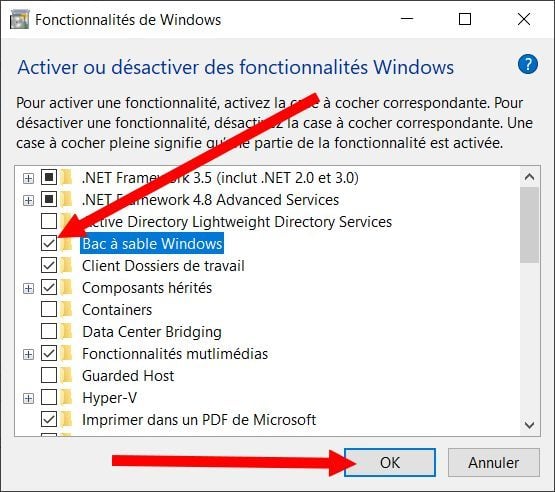This screenshot has width=555, height=492.
Task: Expand the Hyper-V tree node
Action: point(28,399)
